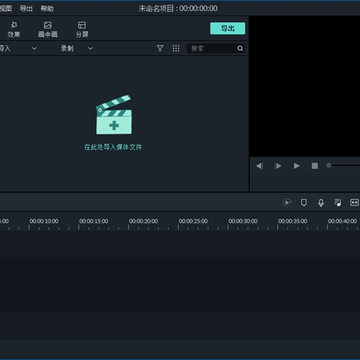
Task: Stop the preview playback
Action: (x=315, y=166)
